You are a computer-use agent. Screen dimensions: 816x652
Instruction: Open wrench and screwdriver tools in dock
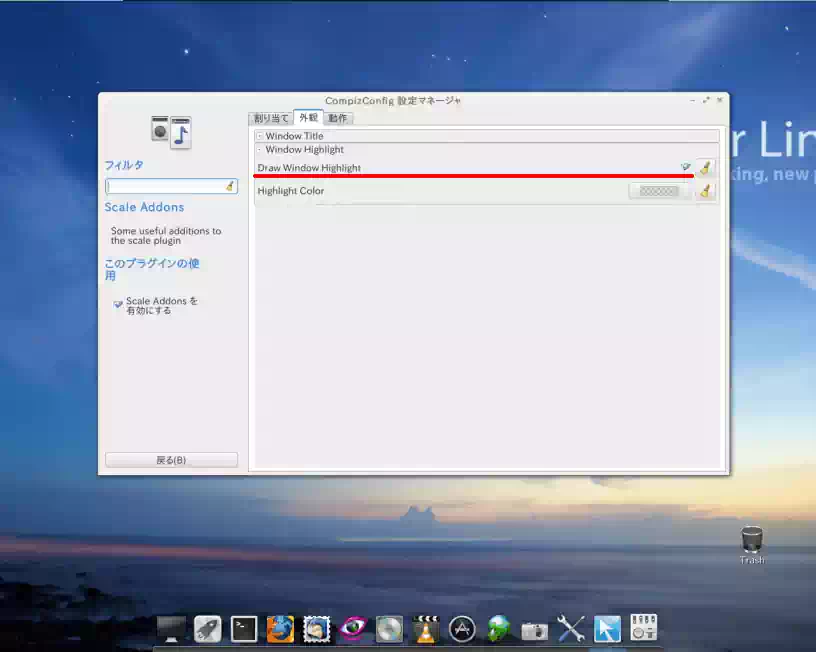(x=571, y=629)
